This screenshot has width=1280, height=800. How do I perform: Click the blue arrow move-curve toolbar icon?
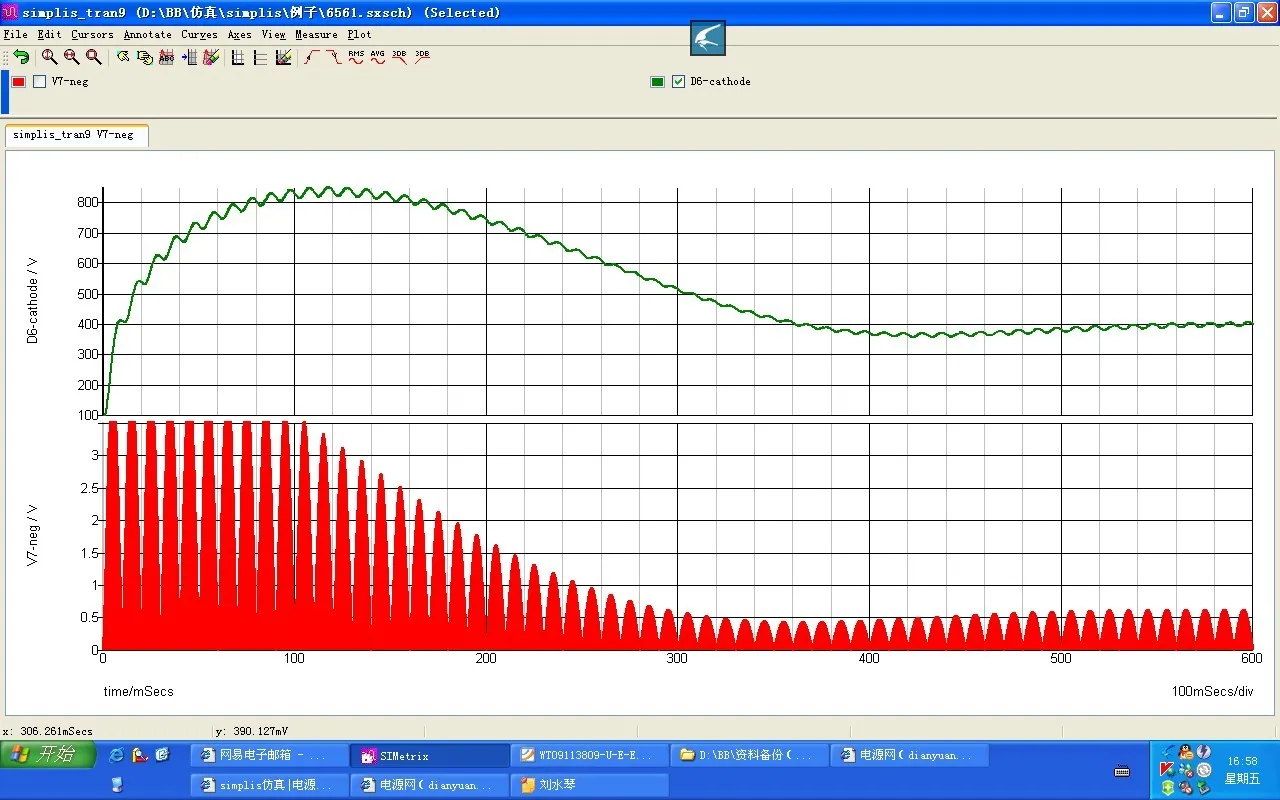(189, 58)
